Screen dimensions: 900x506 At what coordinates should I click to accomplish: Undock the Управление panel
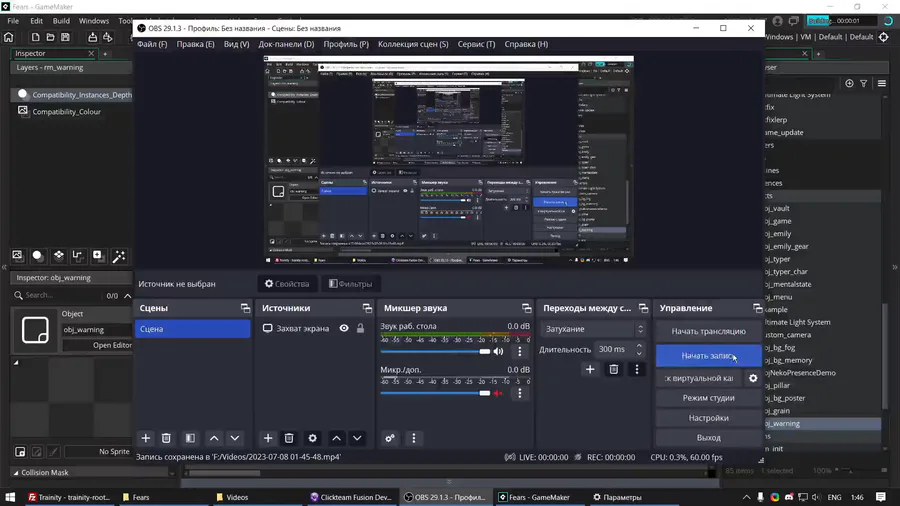[x=758, y=308]
